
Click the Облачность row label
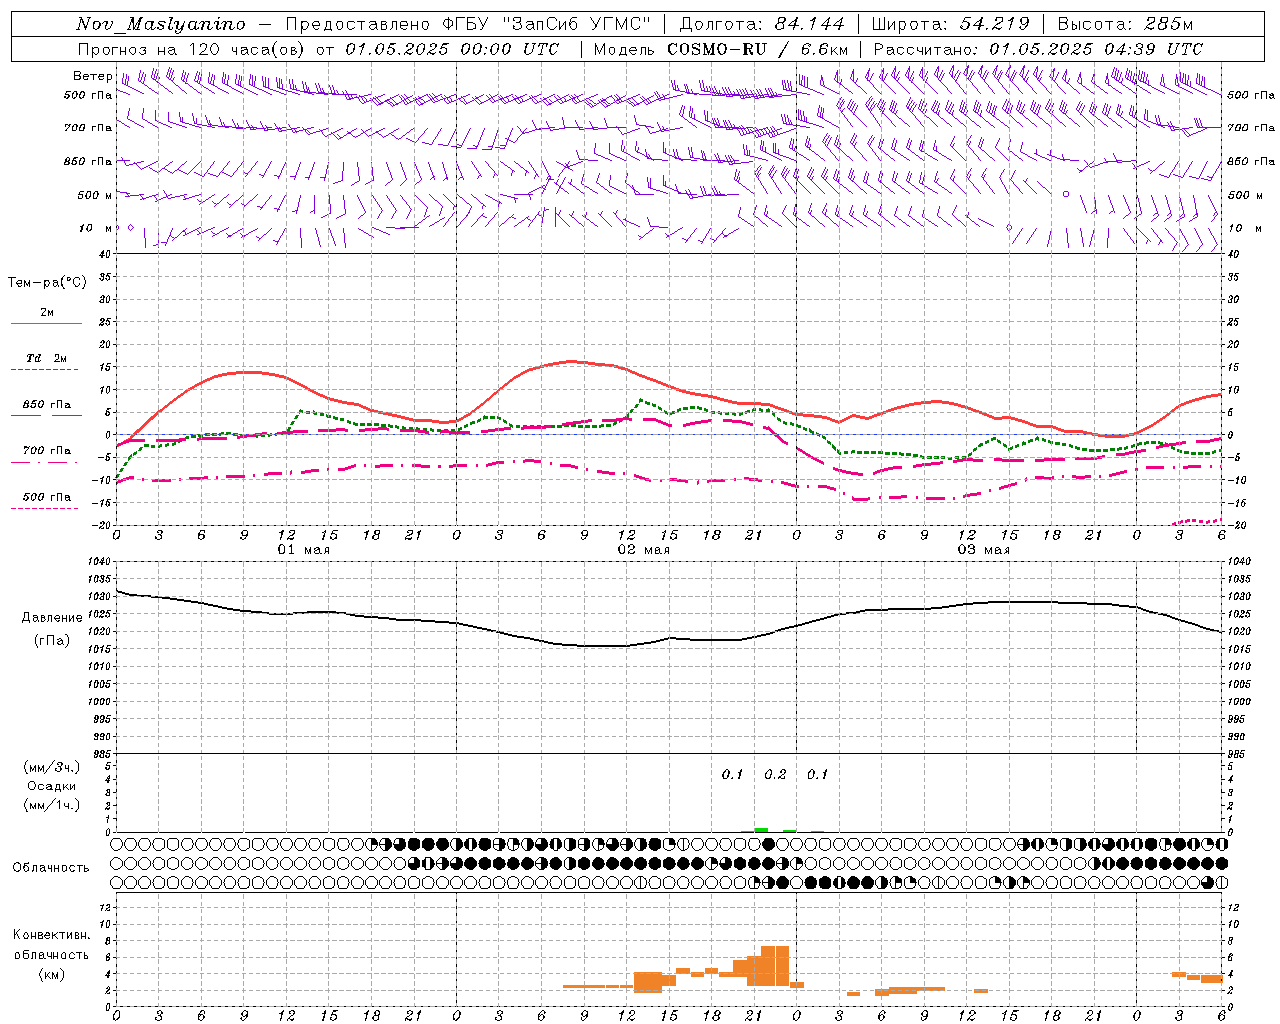click(x=51, y=867)
